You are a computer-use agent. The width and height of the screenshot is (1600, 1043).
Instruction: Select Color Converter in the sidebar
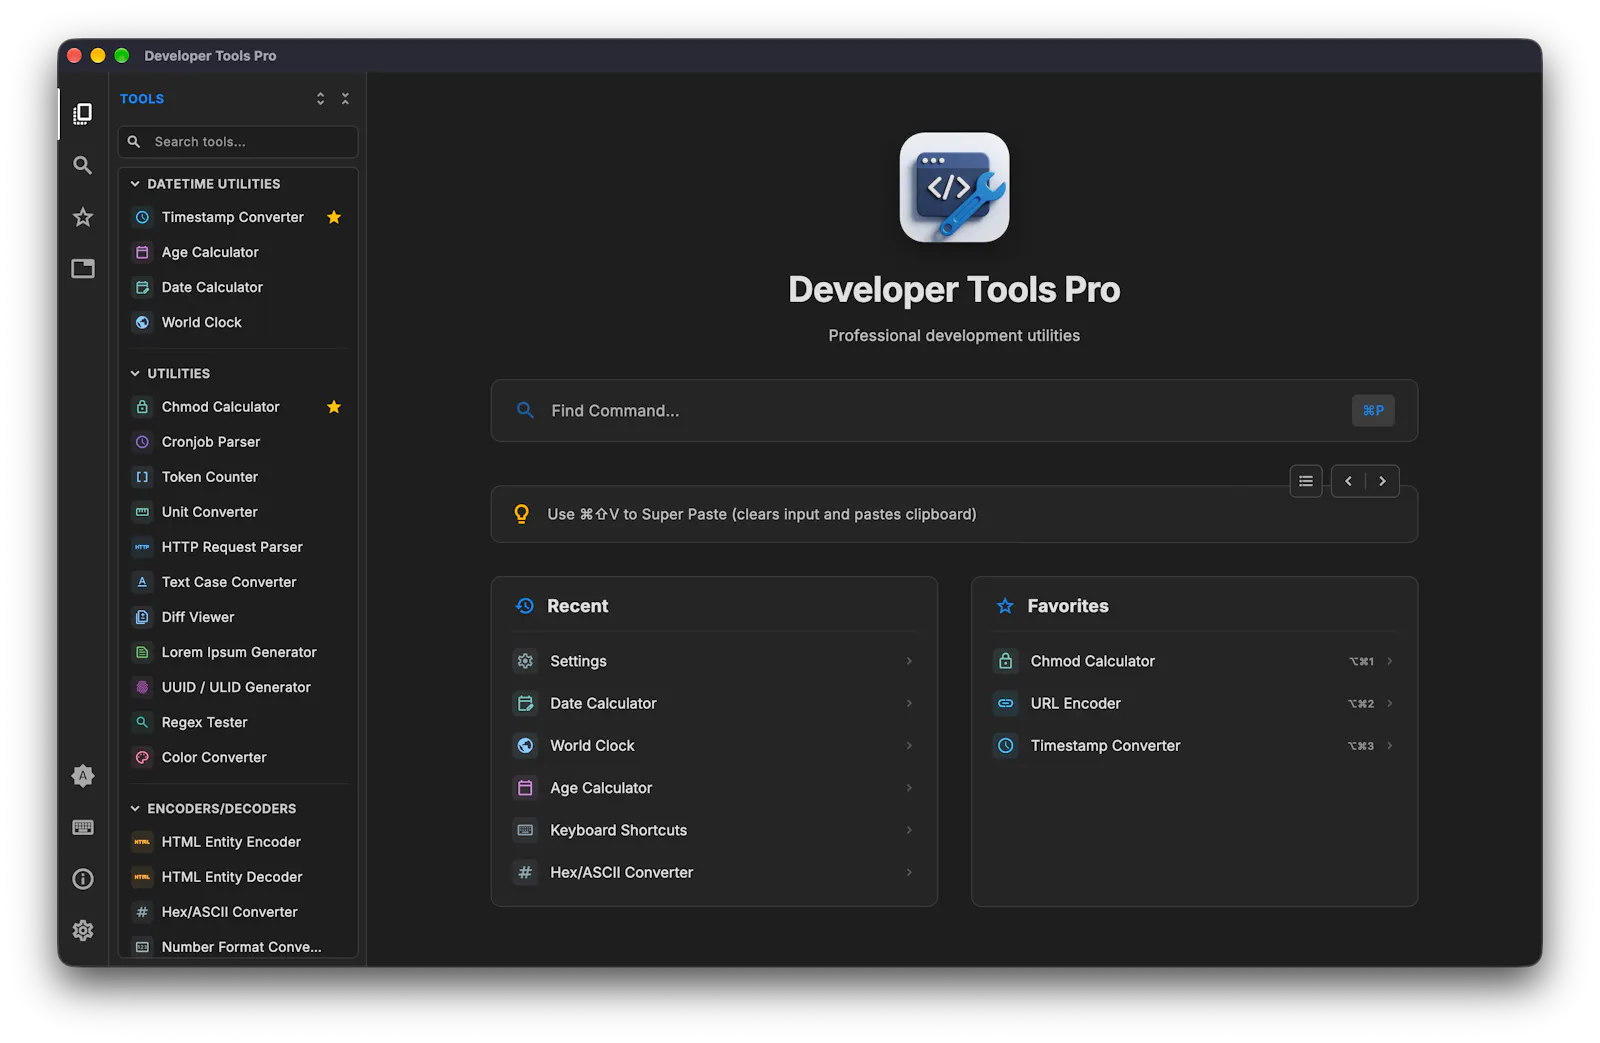coord(237,757)
